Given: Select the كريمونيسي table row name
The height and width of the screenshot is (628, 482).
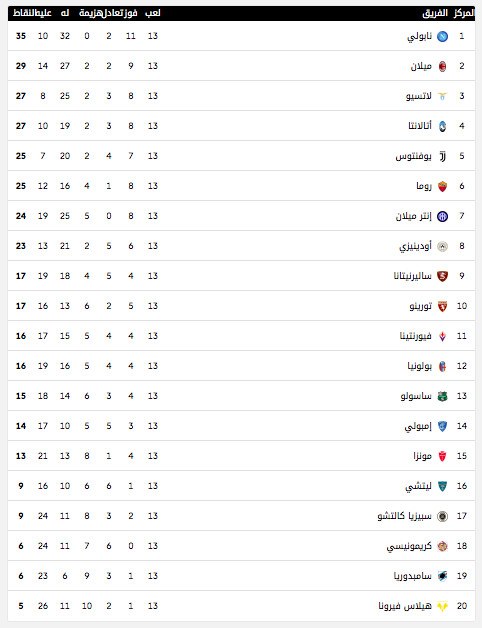Looking at the screenshot, I should (409, 546).
